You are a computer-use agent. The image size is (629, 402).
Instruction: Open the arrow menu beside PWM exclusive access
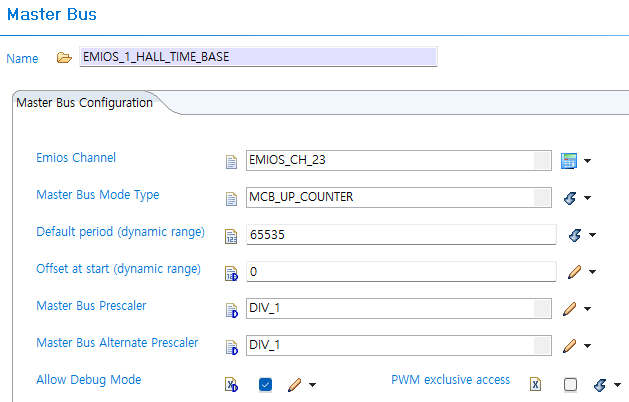coord(617,385)
